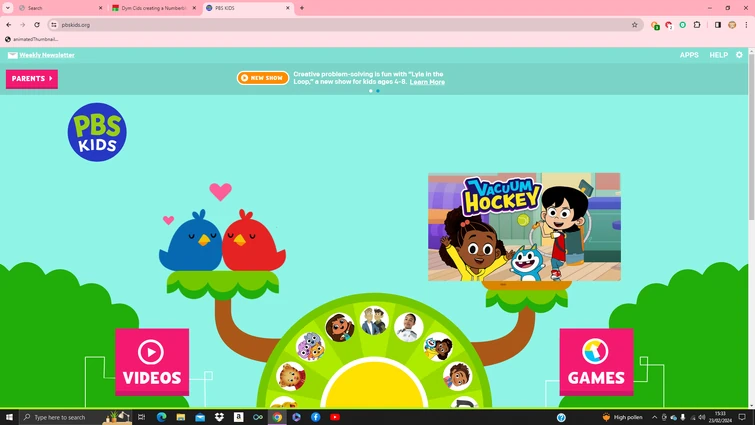755x425 pixels.
Task: Click the NEW SHOW button
Action: 262,77
